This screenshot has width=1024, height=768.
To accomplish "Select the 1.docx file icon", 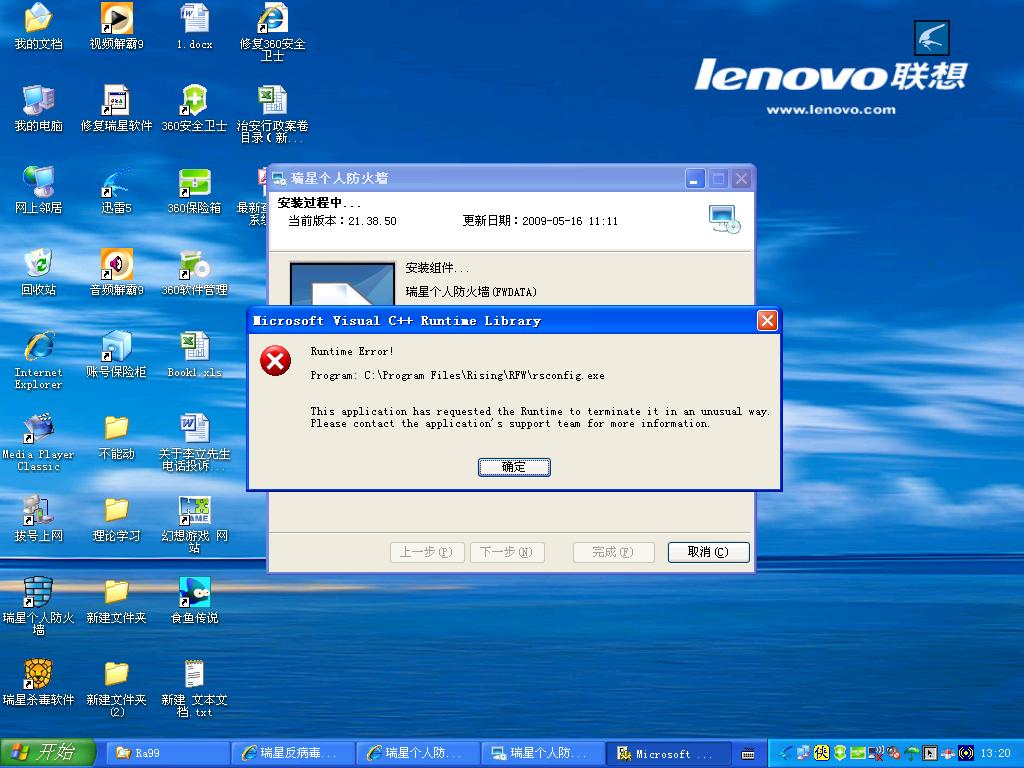I will pos(195,27).
